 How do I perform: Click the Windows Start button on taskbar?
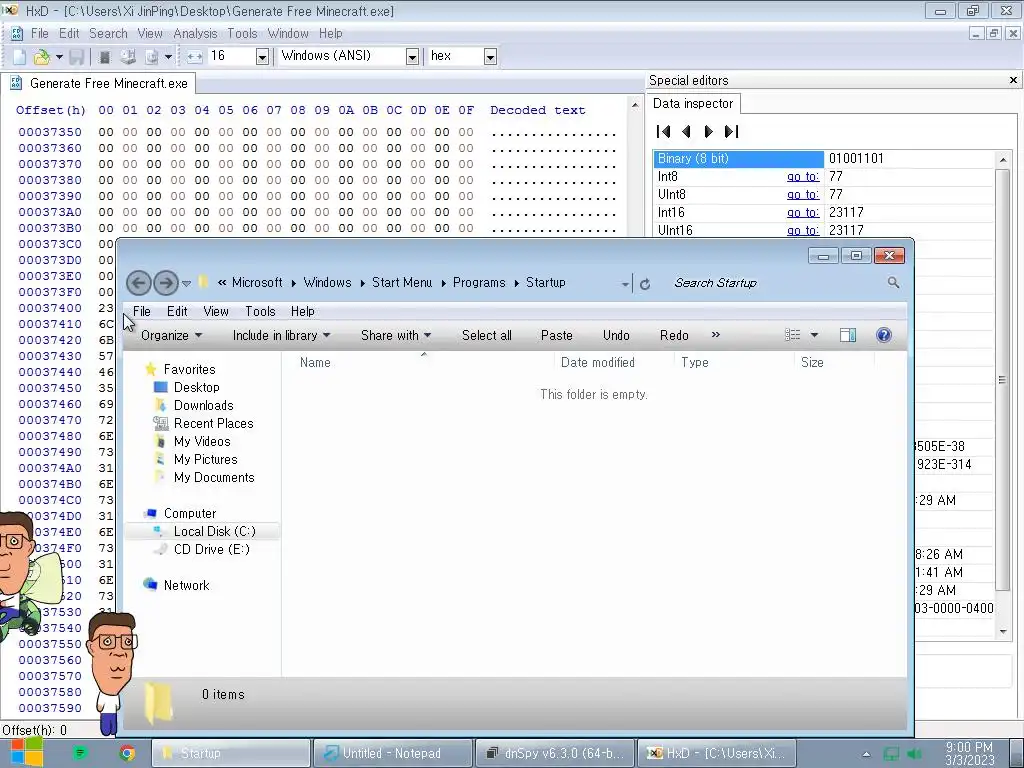(26, 752)
